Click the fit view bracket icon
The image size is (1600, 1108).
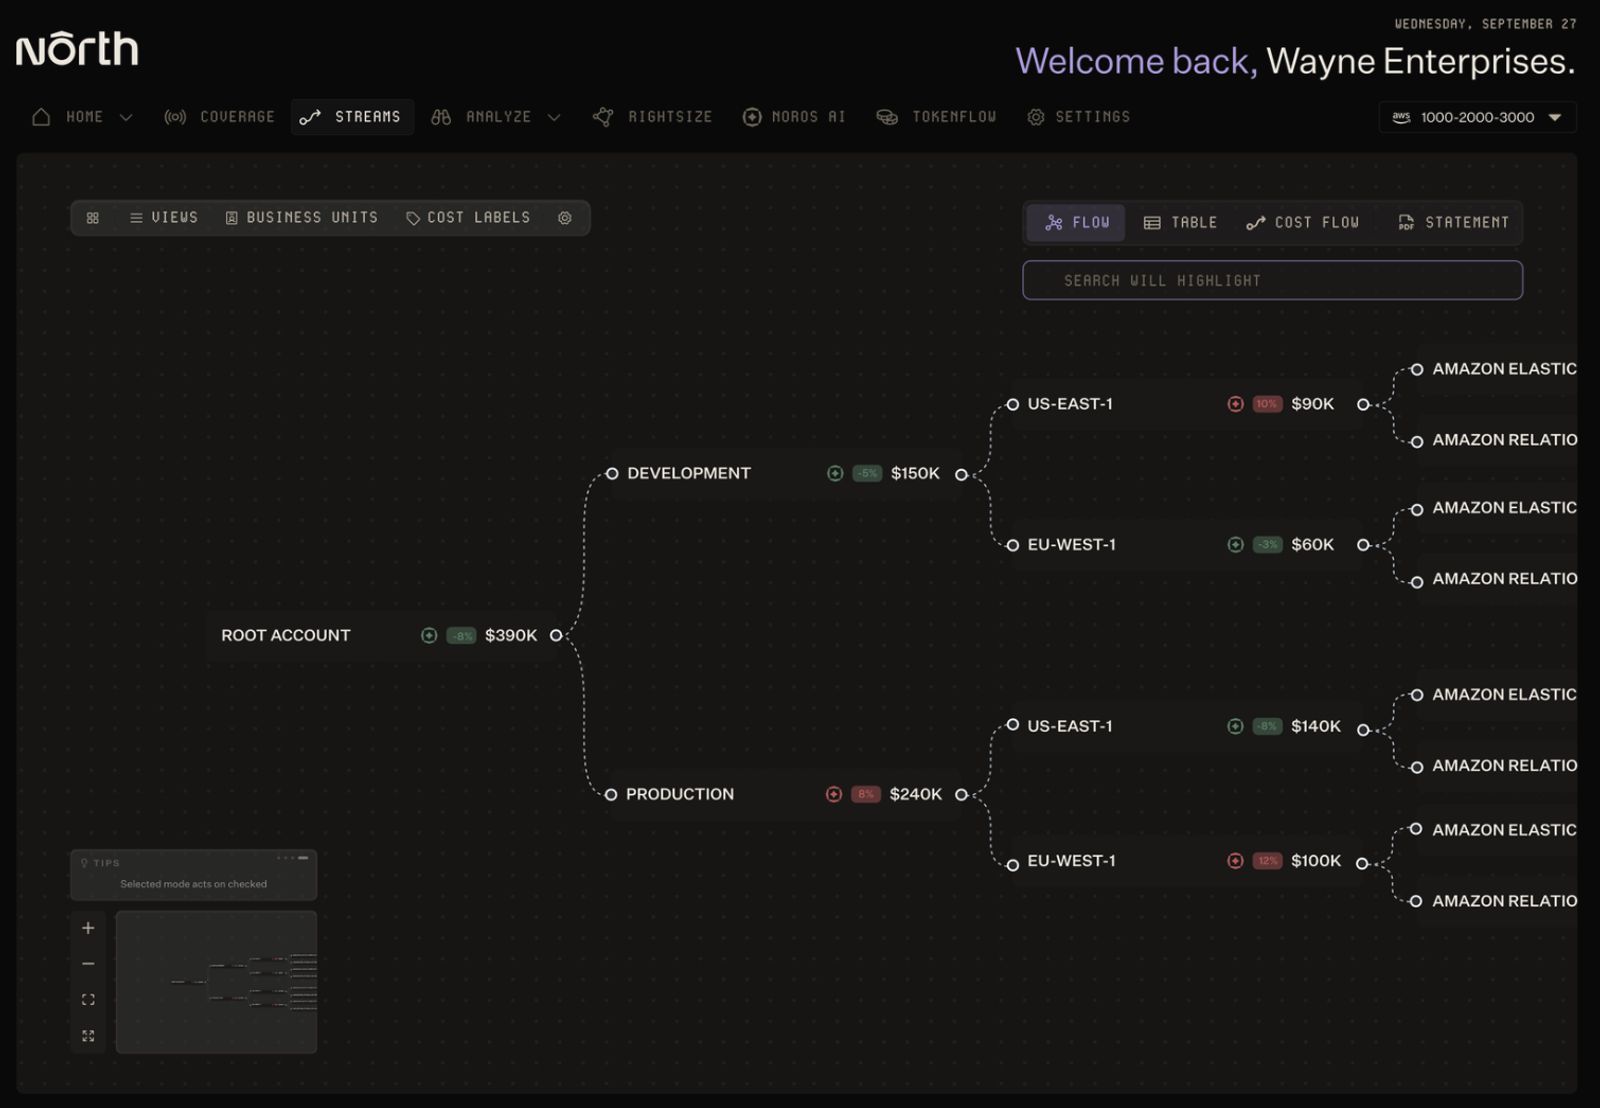(88, 1000)
